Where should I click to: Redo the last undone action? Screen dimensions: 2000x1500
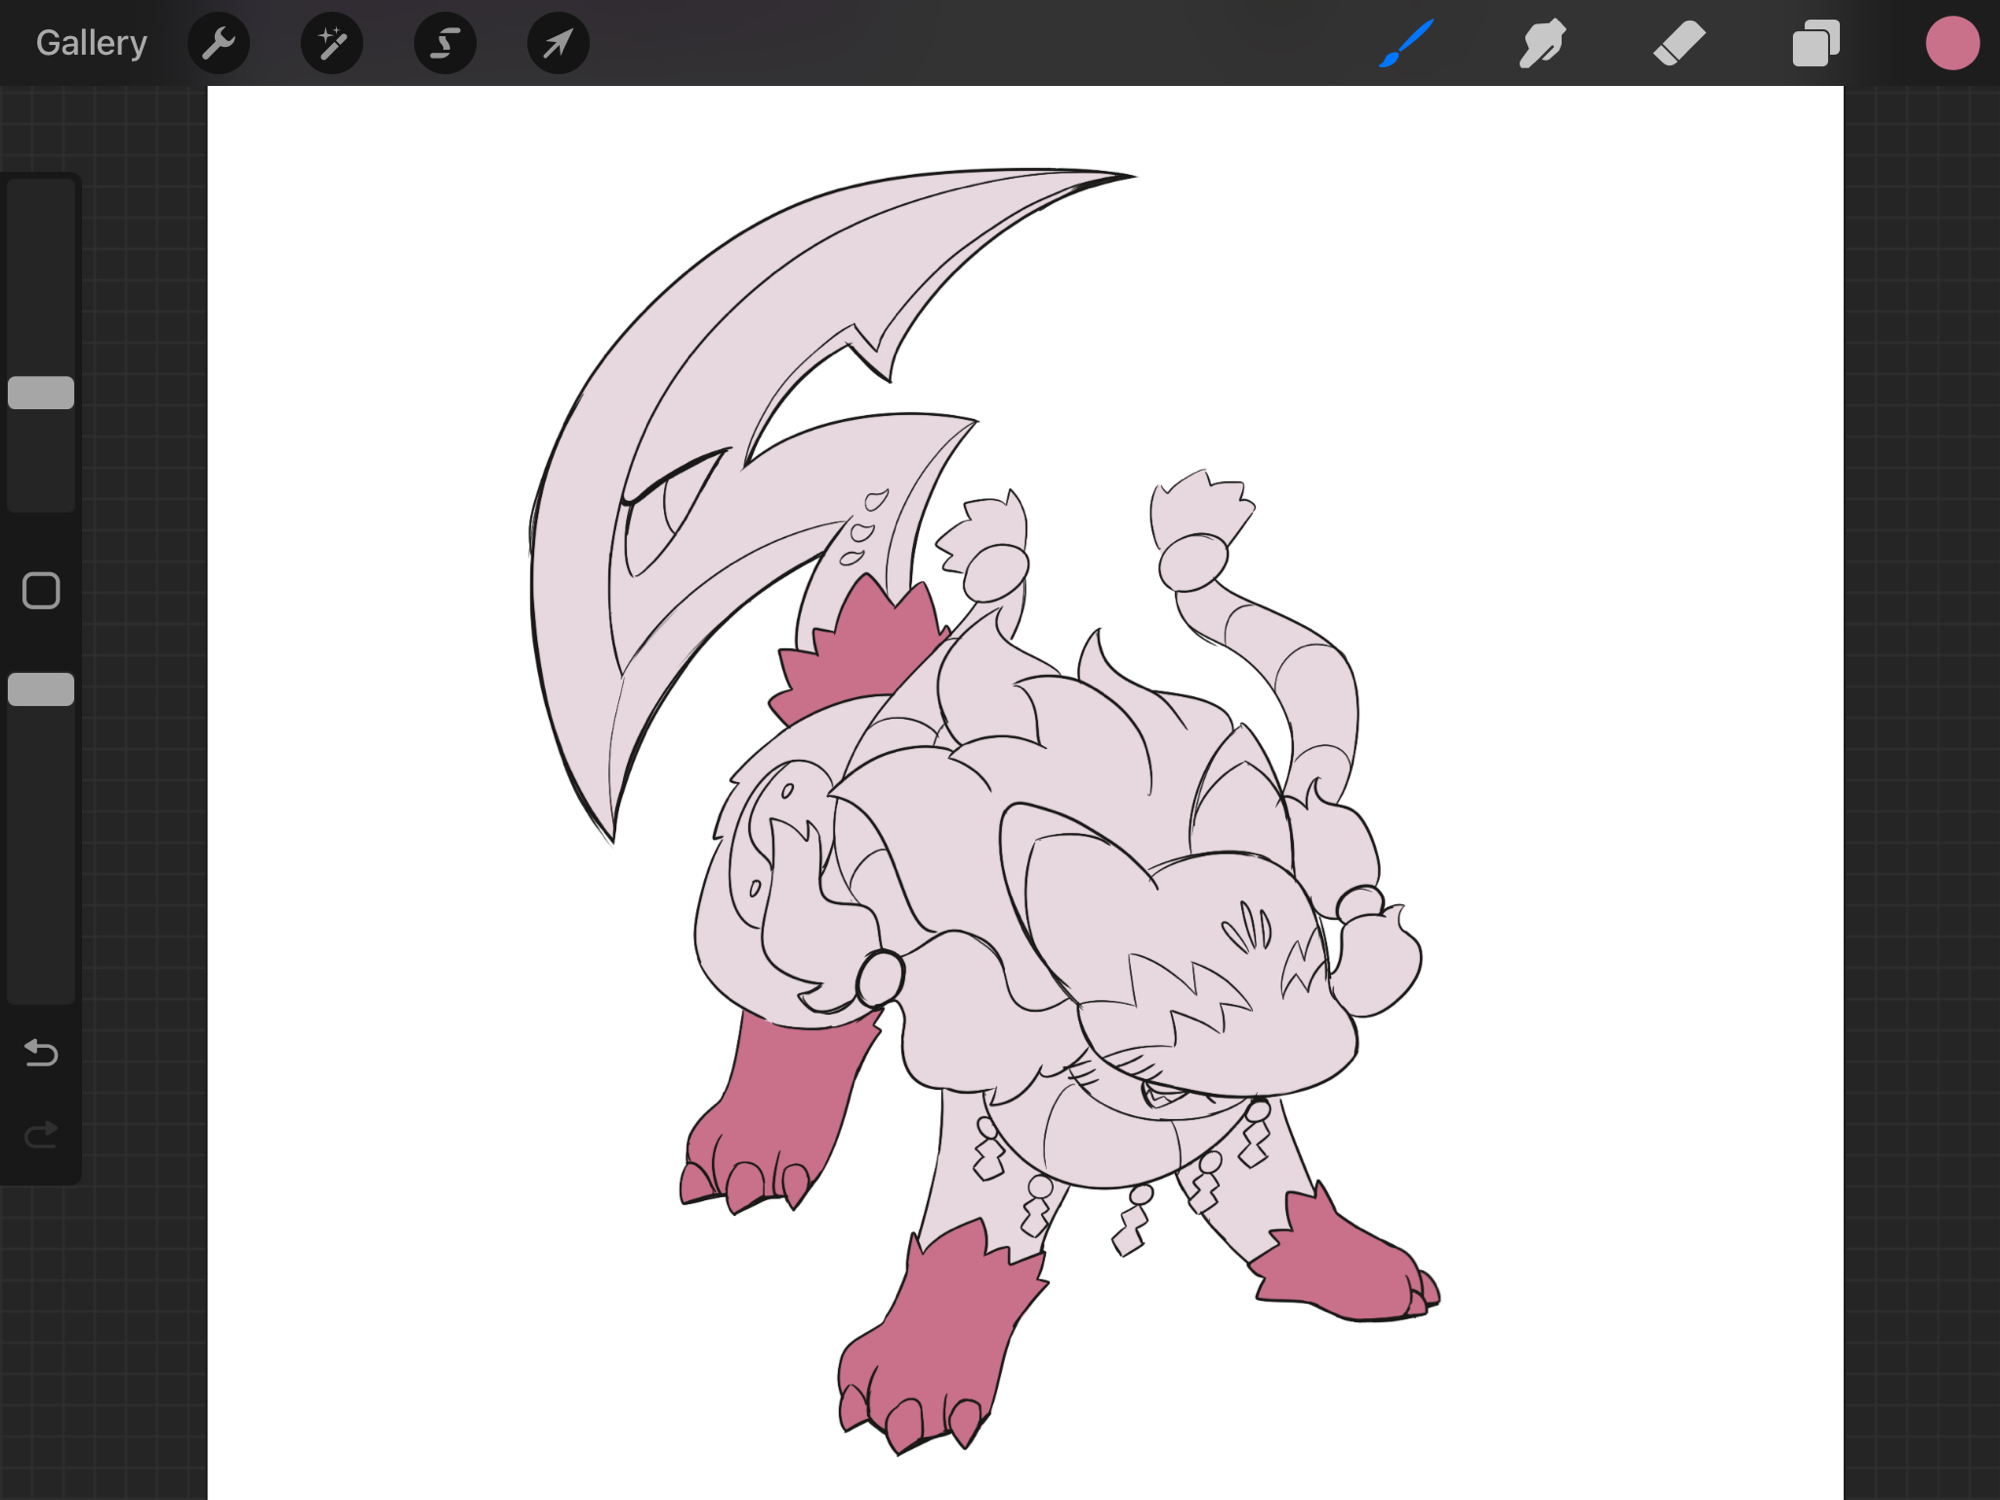pyautogui.click(x=41, y=1134)
